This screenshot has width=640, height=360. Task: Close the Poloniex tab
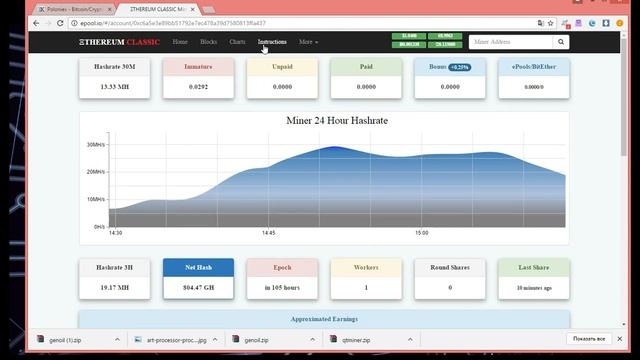coord(109,9)
